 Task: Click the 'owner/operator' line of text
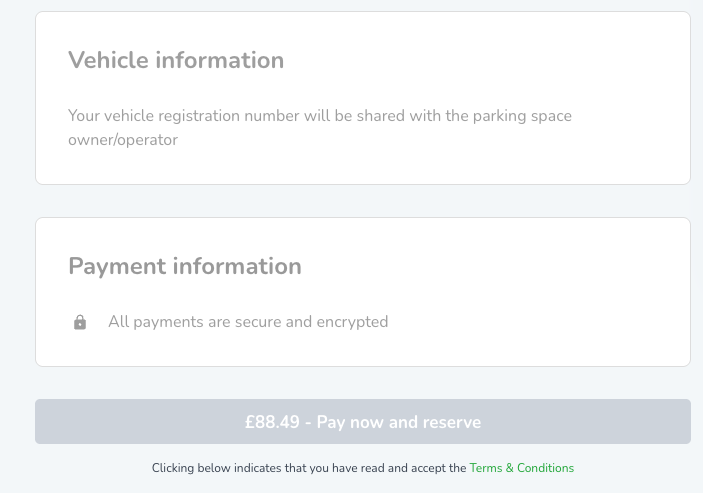[123, 140]
